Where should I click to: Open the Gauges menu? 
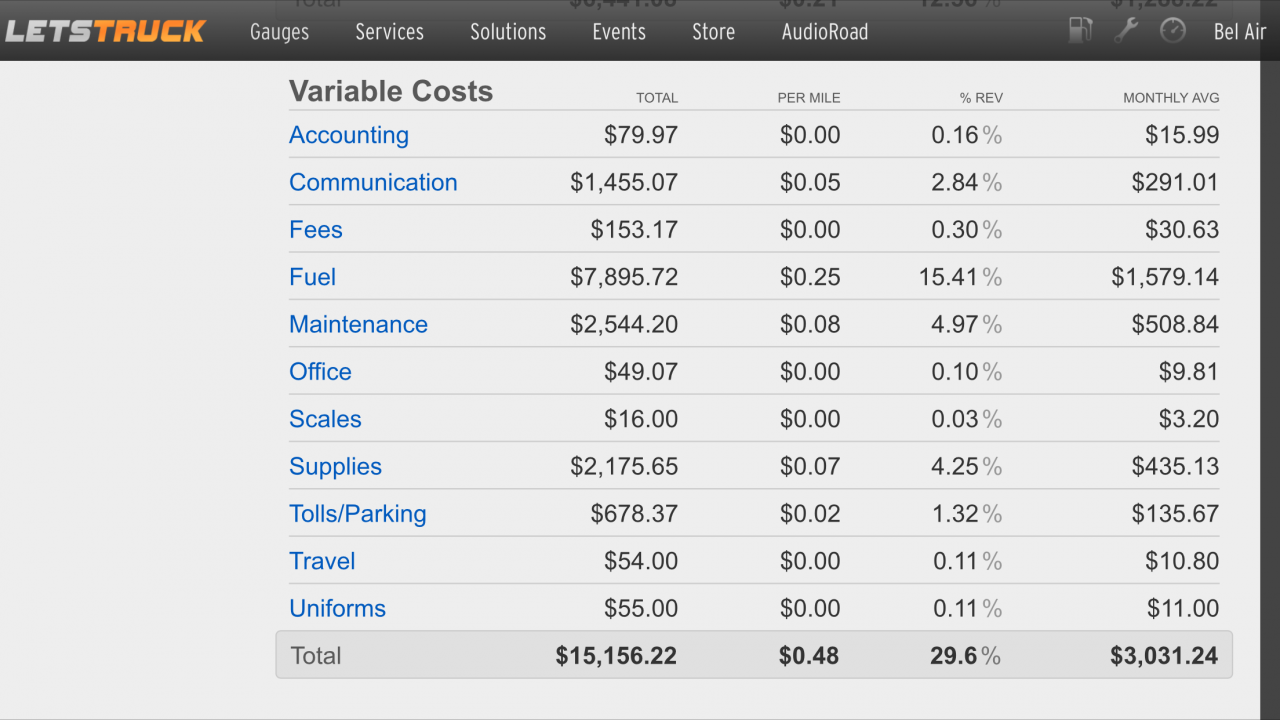[279, 32]
